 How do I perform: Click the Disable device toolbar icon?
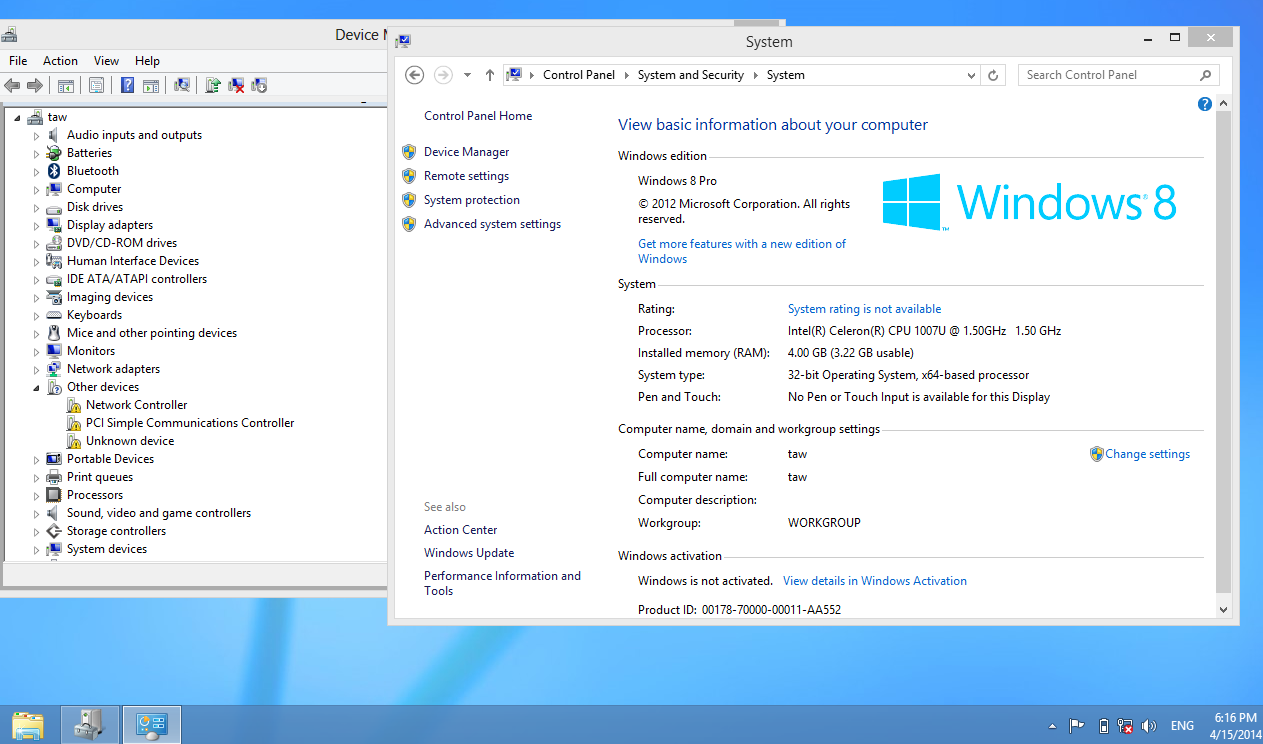pos(259,86)
